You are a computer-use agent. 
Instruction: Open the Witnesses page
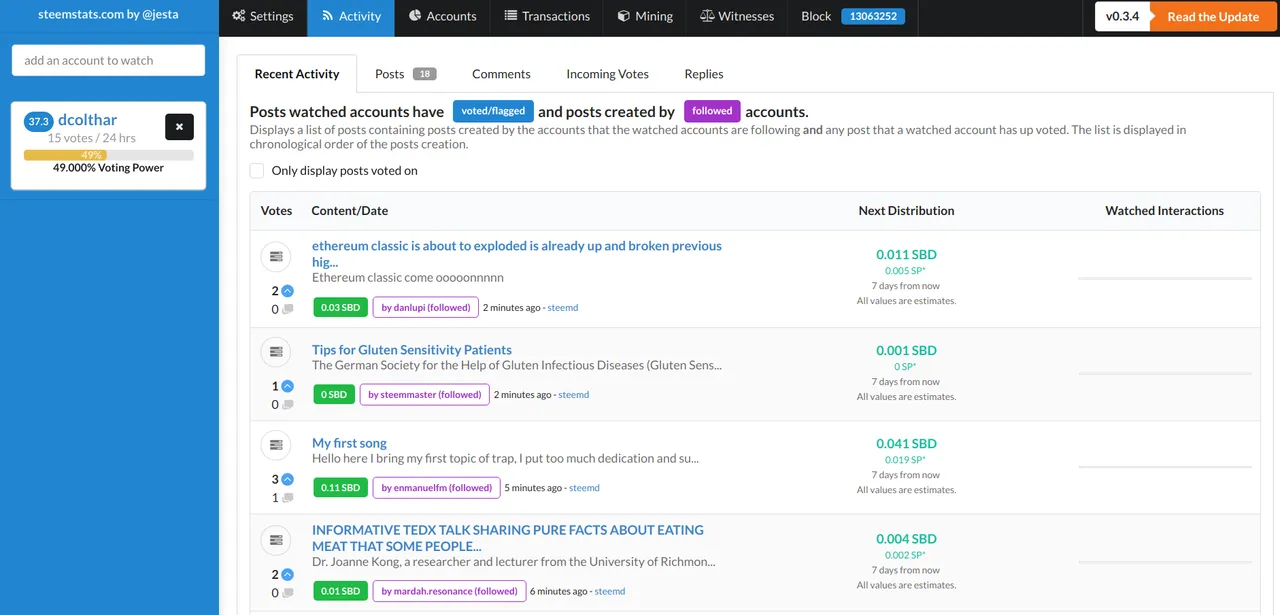[x=737, y=16]
